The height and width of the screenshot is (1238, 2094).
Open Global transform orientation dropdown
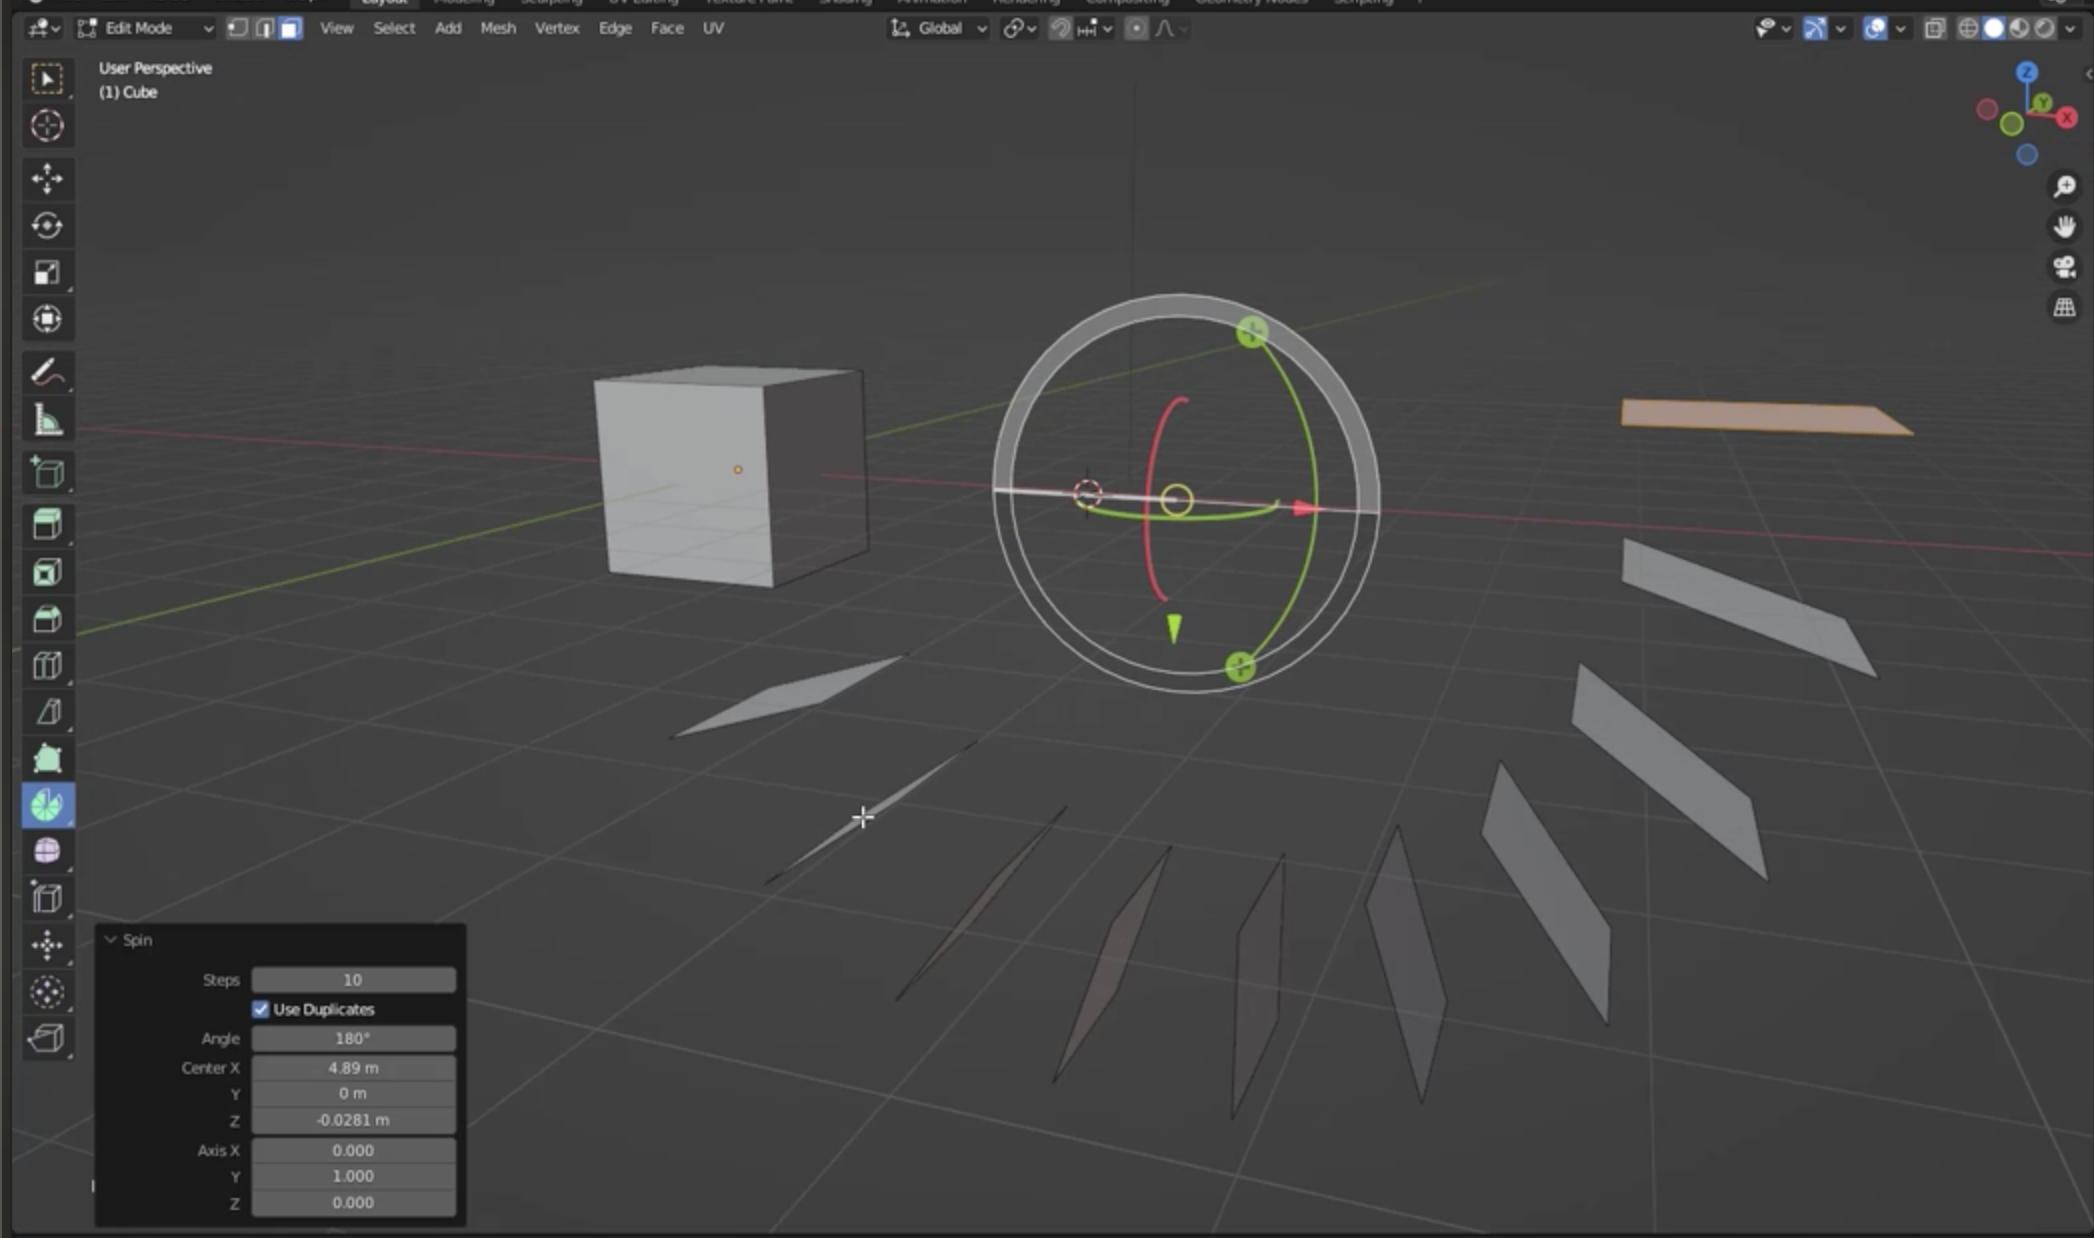tap(939, 28)
